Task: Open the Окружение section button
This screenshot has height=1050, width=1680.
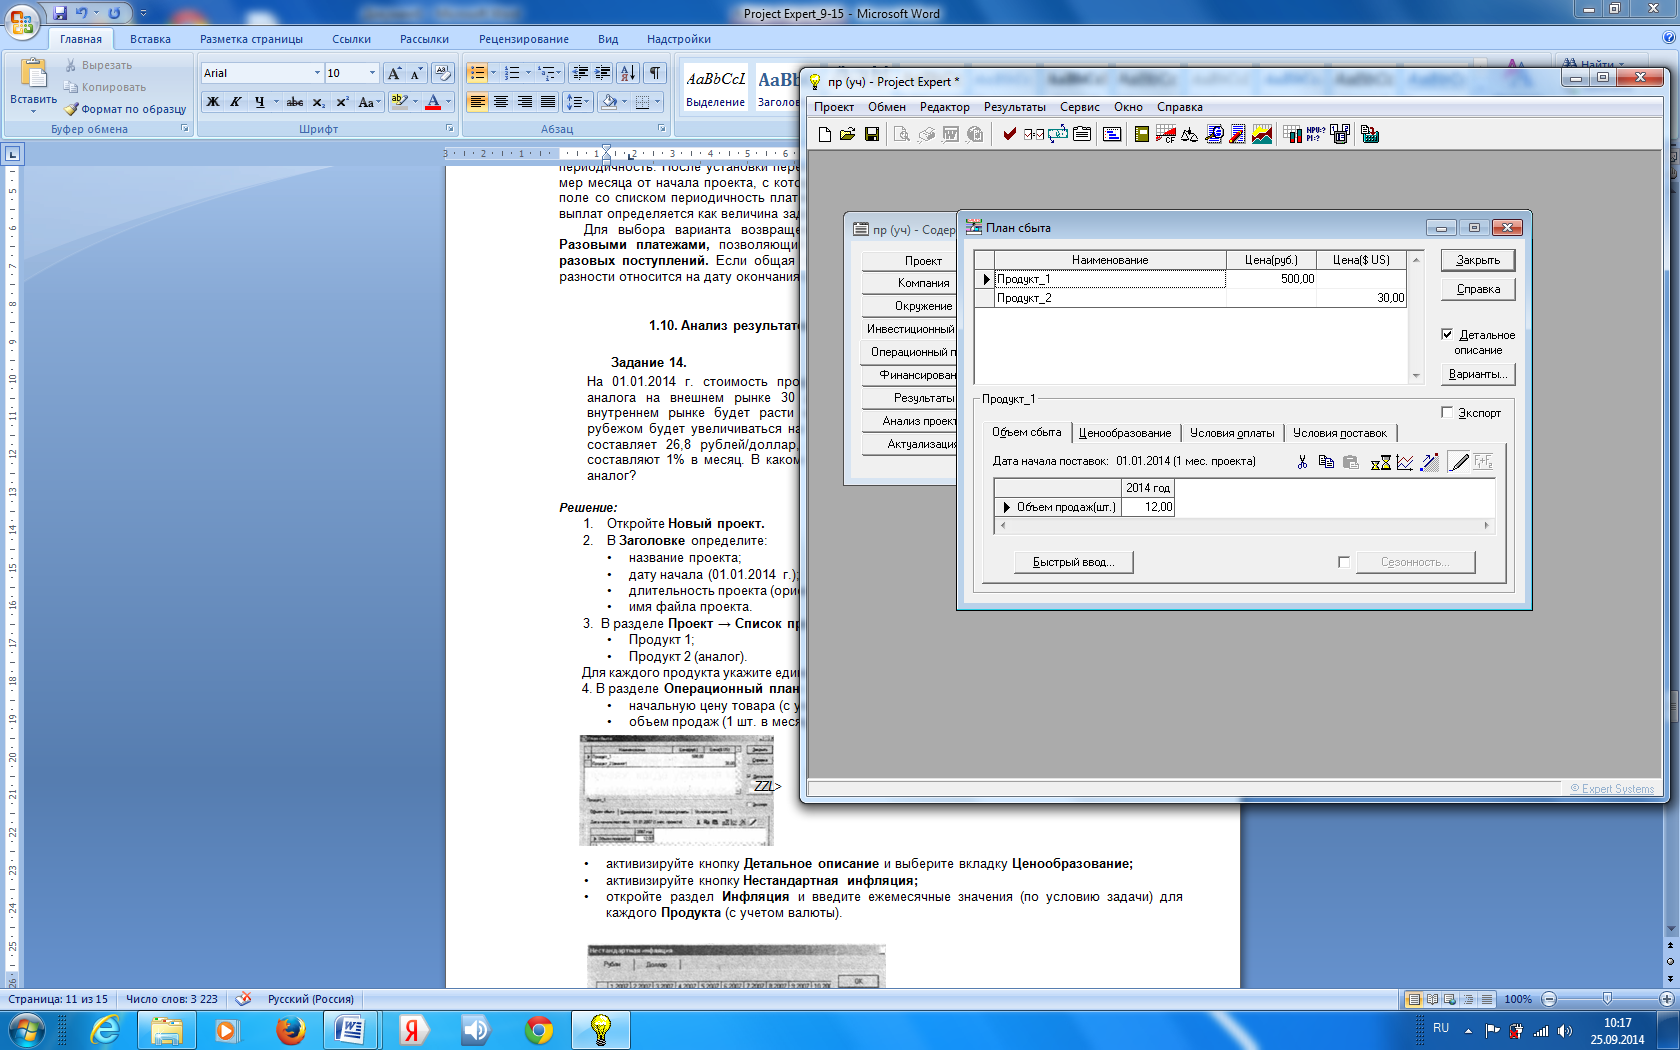Action: coord(909,306)
